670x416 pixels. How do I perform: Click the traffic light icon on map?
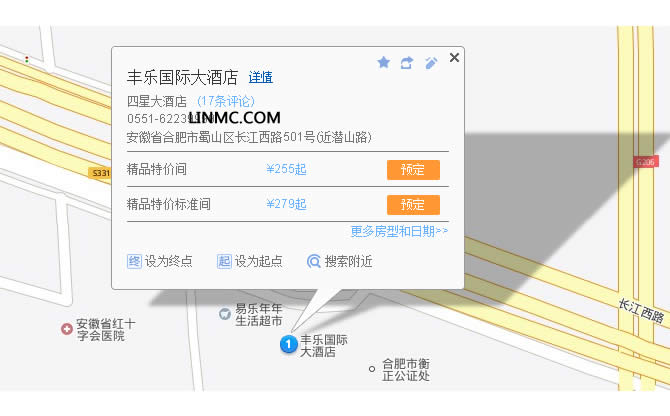tap(27, 59)
